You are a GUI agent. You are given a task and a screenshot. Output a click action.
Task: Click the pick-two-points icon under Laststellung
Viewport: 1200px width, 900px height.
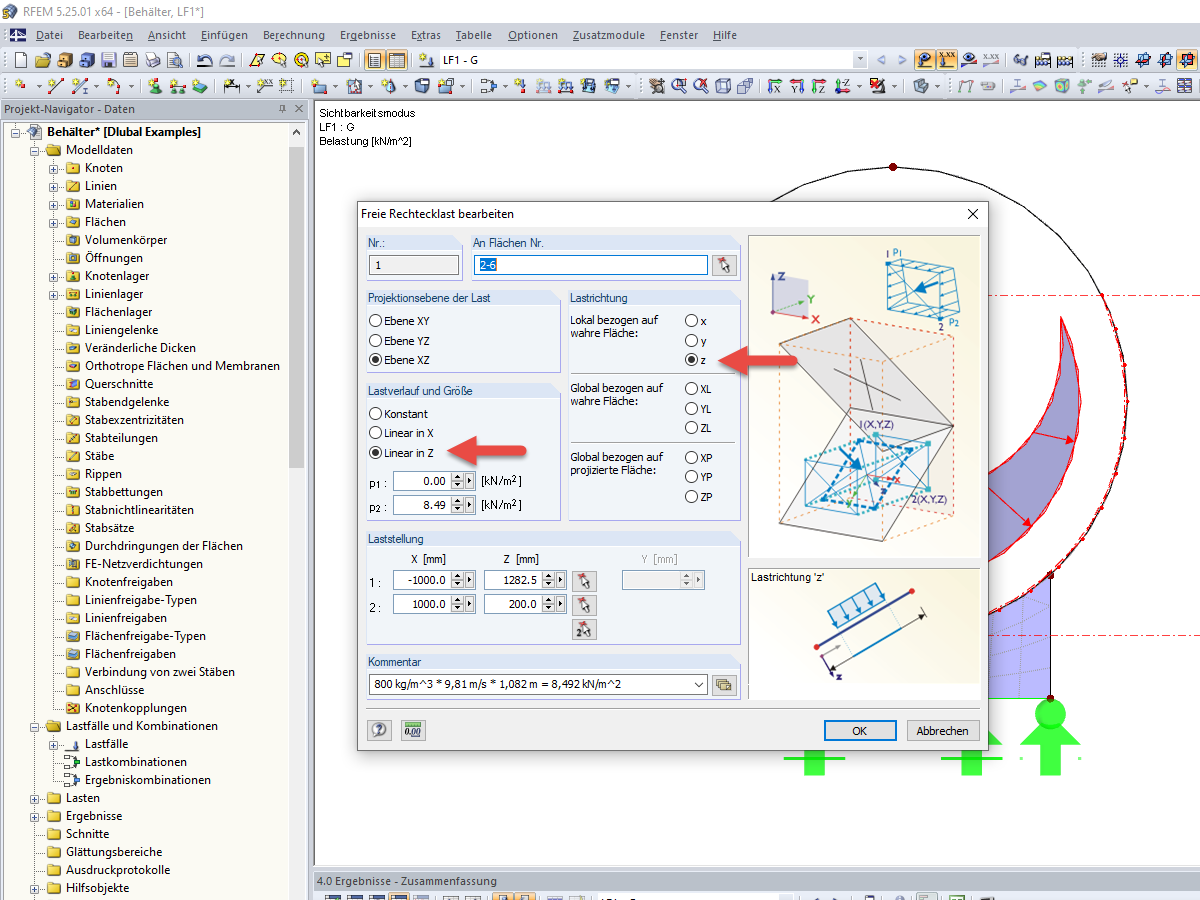pyautogui.click(x=586, y=630)
